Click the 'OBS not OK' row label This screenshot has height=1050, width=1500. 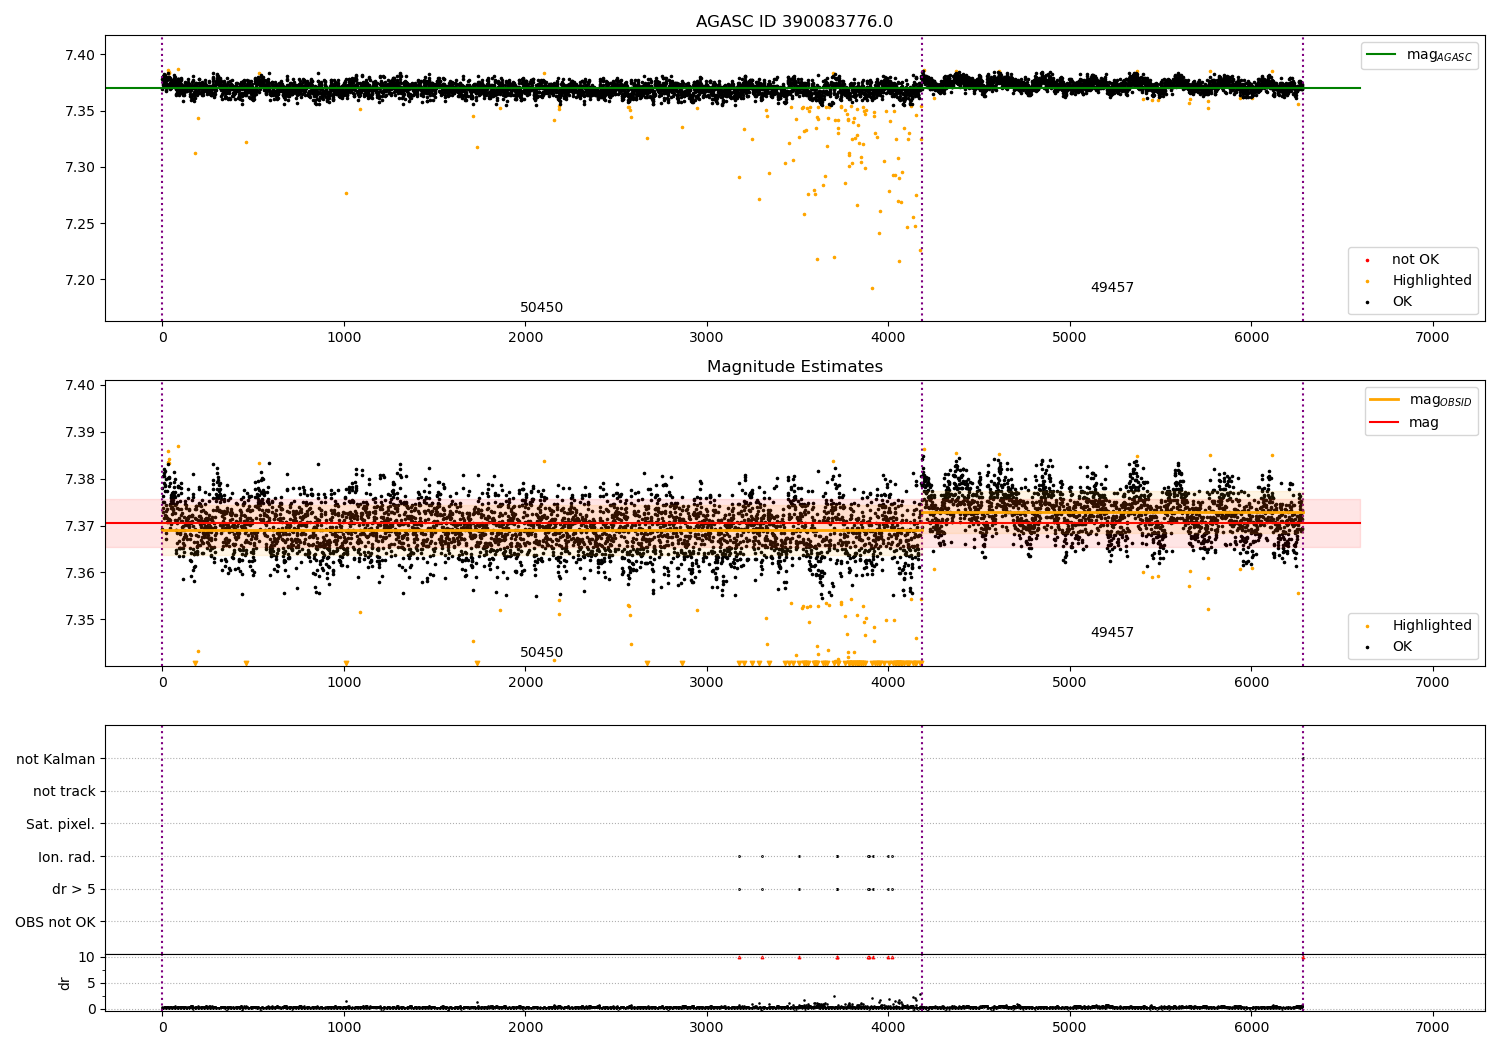coord(55,921)
